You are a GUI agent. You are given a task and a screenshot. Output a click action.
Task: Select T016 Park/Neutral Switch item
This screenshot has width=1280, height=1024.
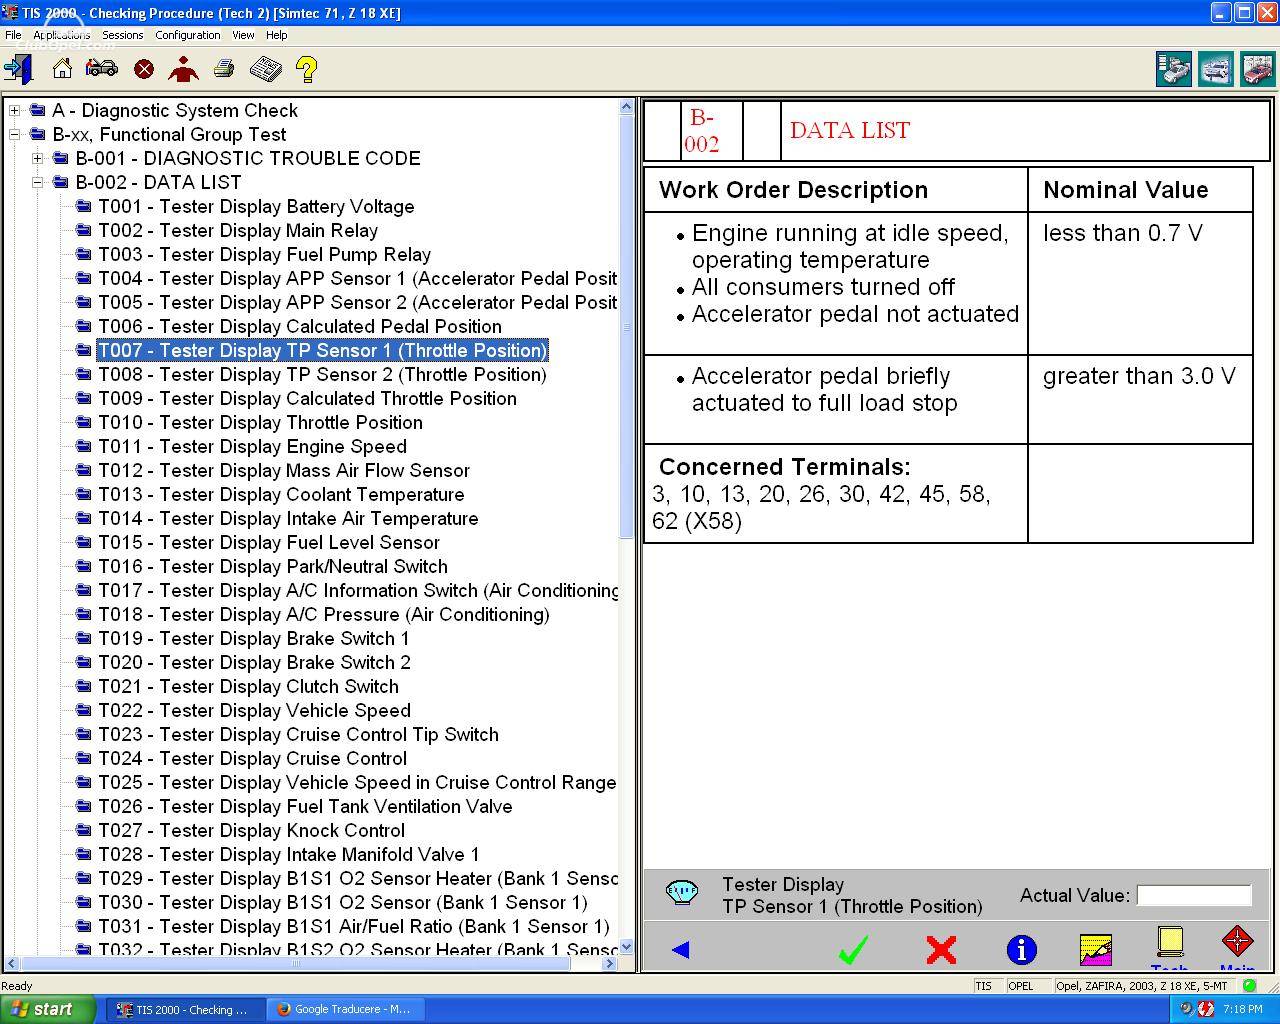pos(273,566)
